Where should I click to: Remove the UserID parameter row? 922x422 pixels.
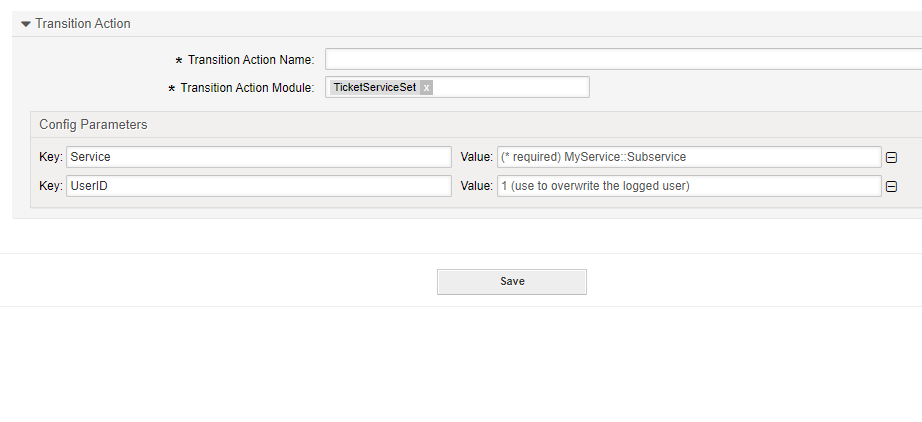click(891, 186)
